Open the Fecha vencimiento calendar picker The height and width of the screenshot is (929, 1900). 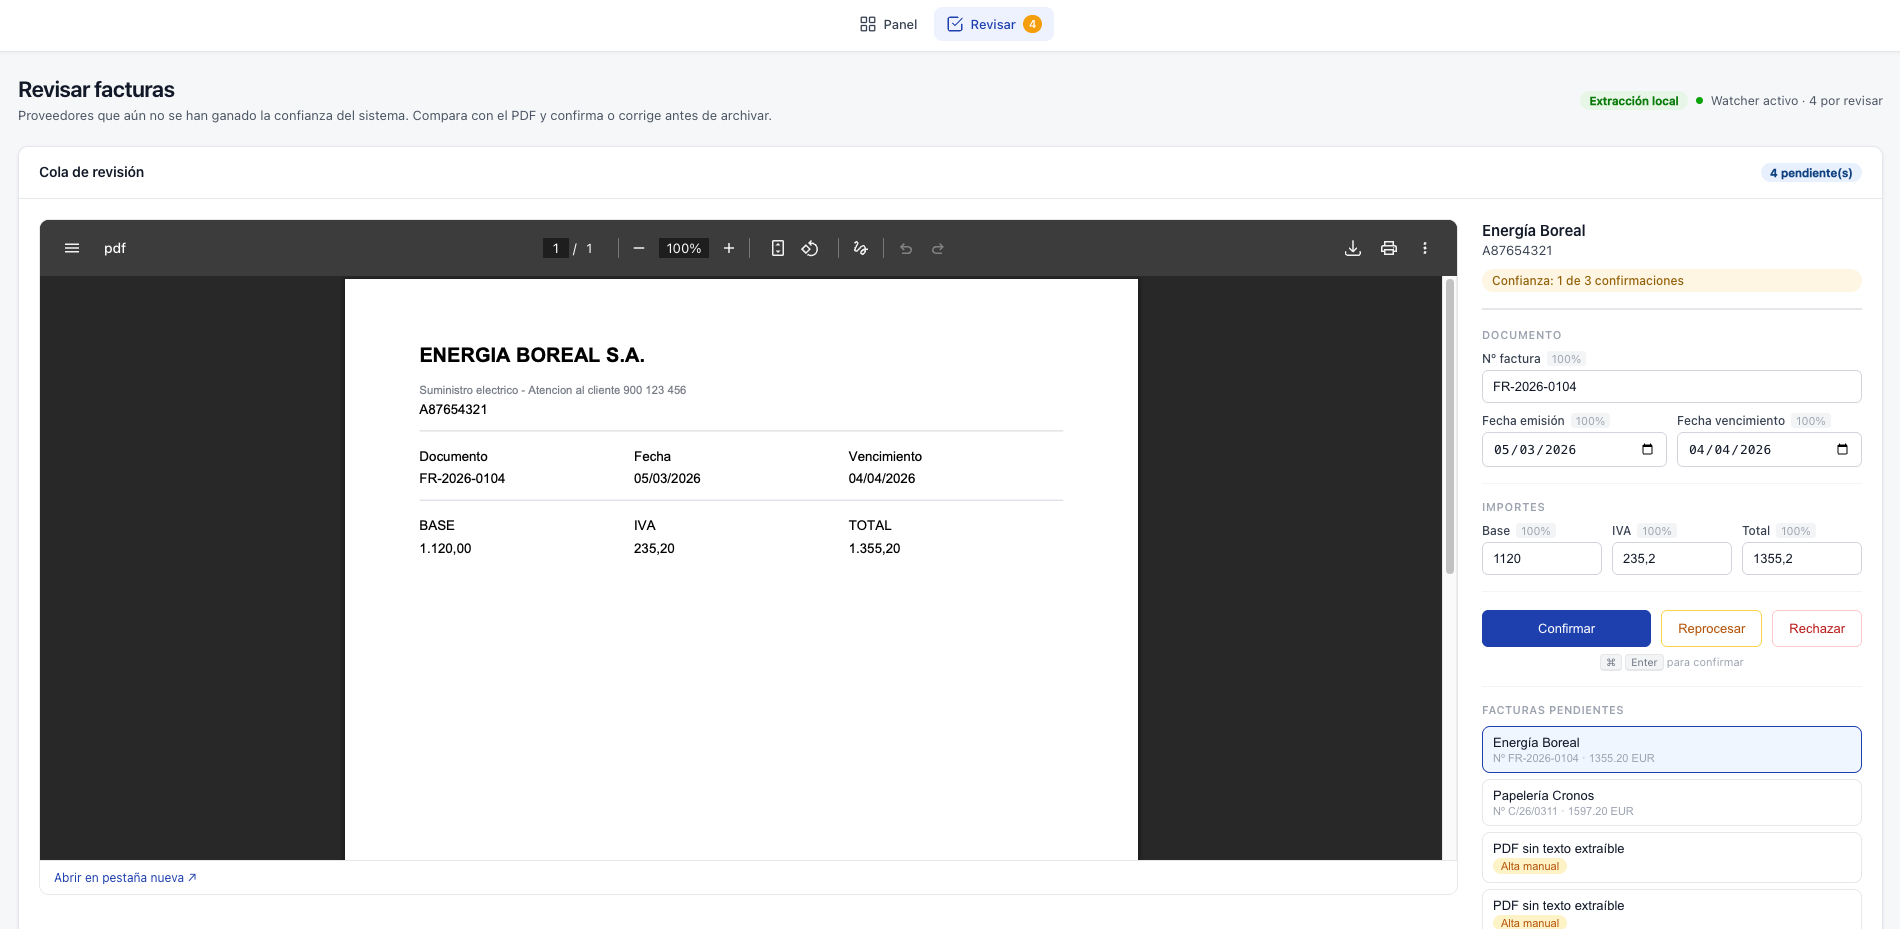(x=1843, y=449)
